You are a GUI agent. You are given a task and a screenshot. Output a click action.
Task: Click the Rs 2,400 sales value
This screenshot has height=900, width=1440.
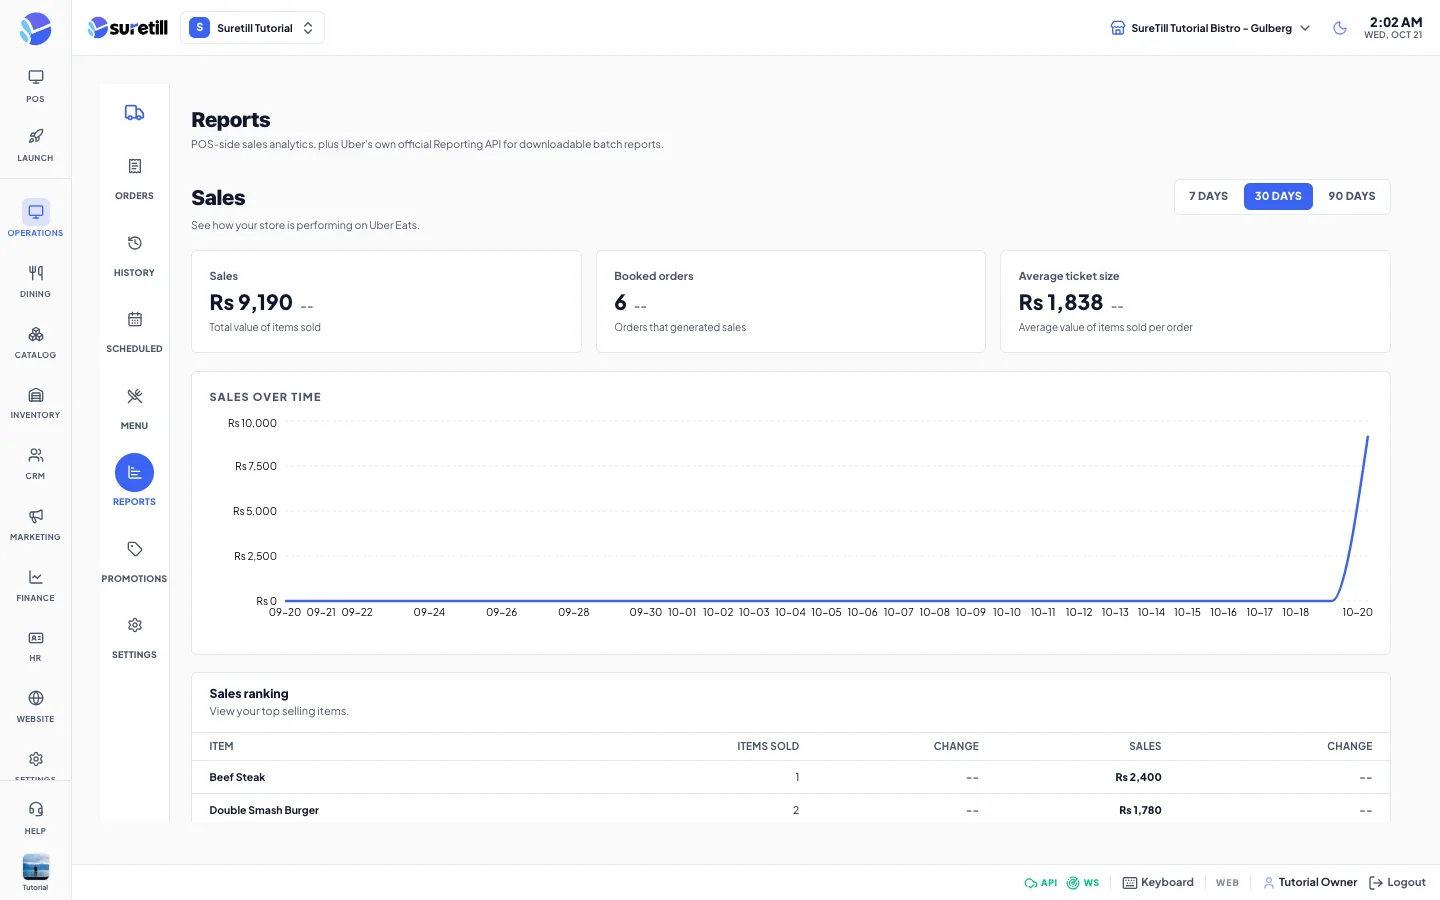(1138, 777)
